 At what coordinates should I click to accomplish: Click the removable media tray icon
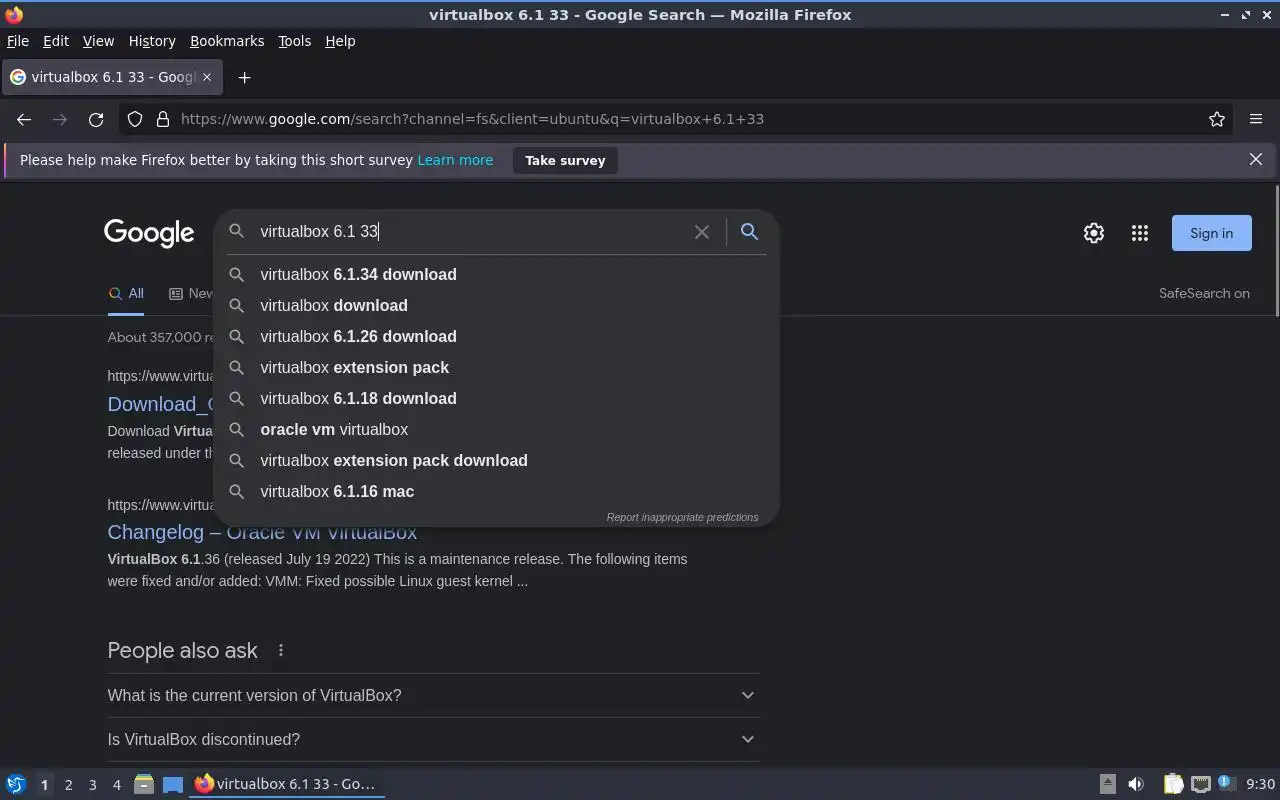pyautogui.click(x=1107, y=784)
